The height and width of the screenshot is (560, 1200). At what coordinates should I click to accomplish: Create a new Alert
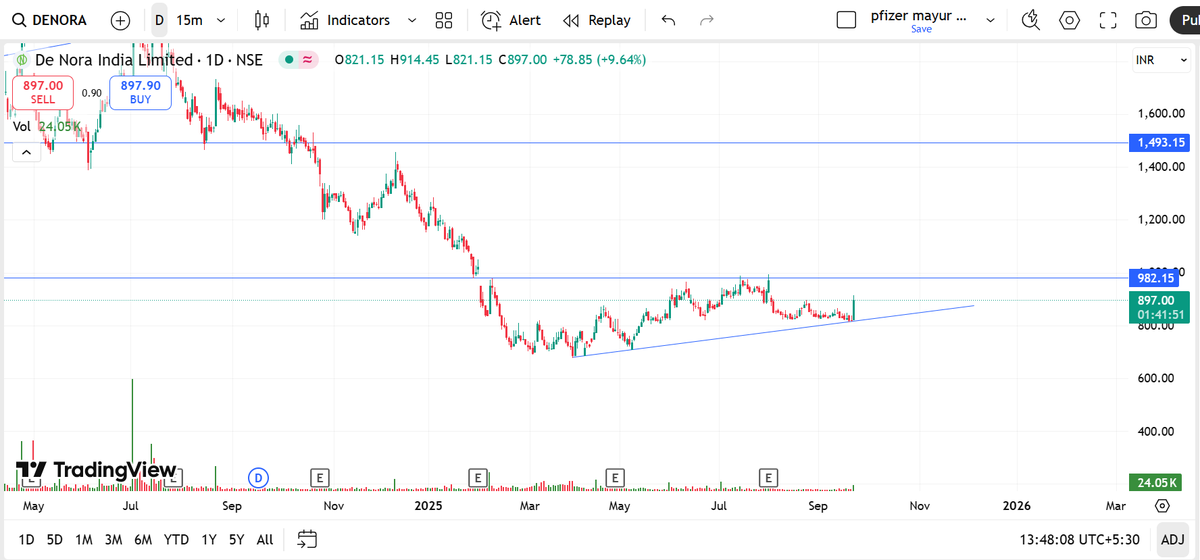tap(511, 20)
